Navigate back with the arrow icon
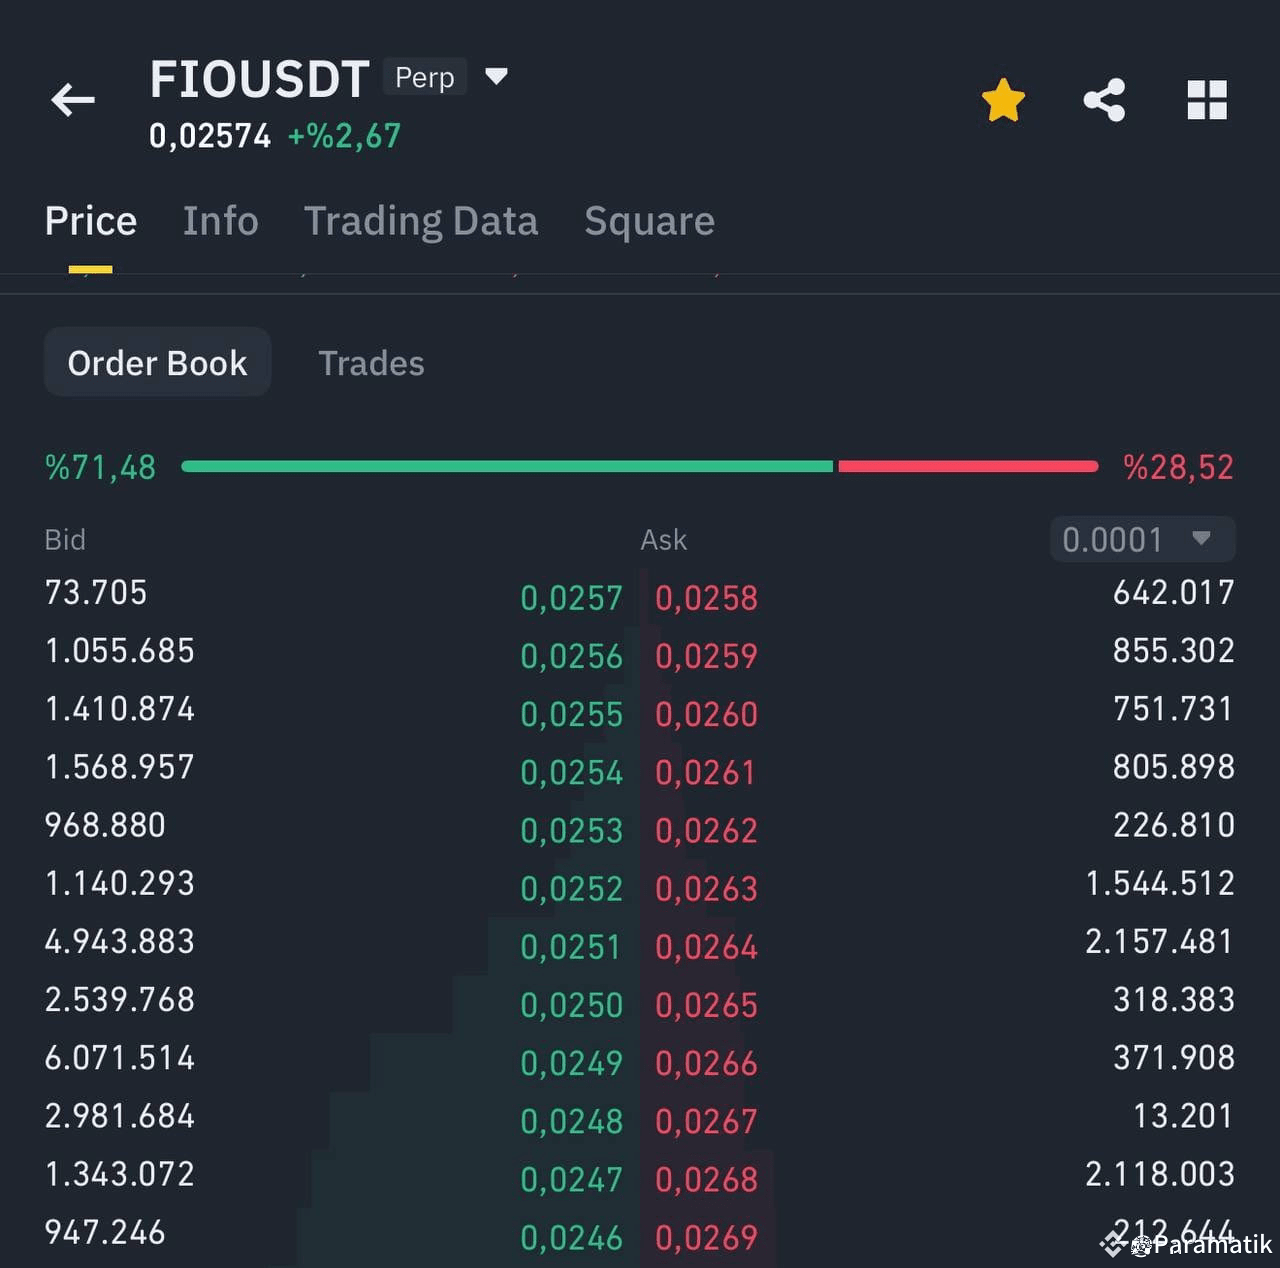This screenshot has width=1280, height=1268. point(71,99)
